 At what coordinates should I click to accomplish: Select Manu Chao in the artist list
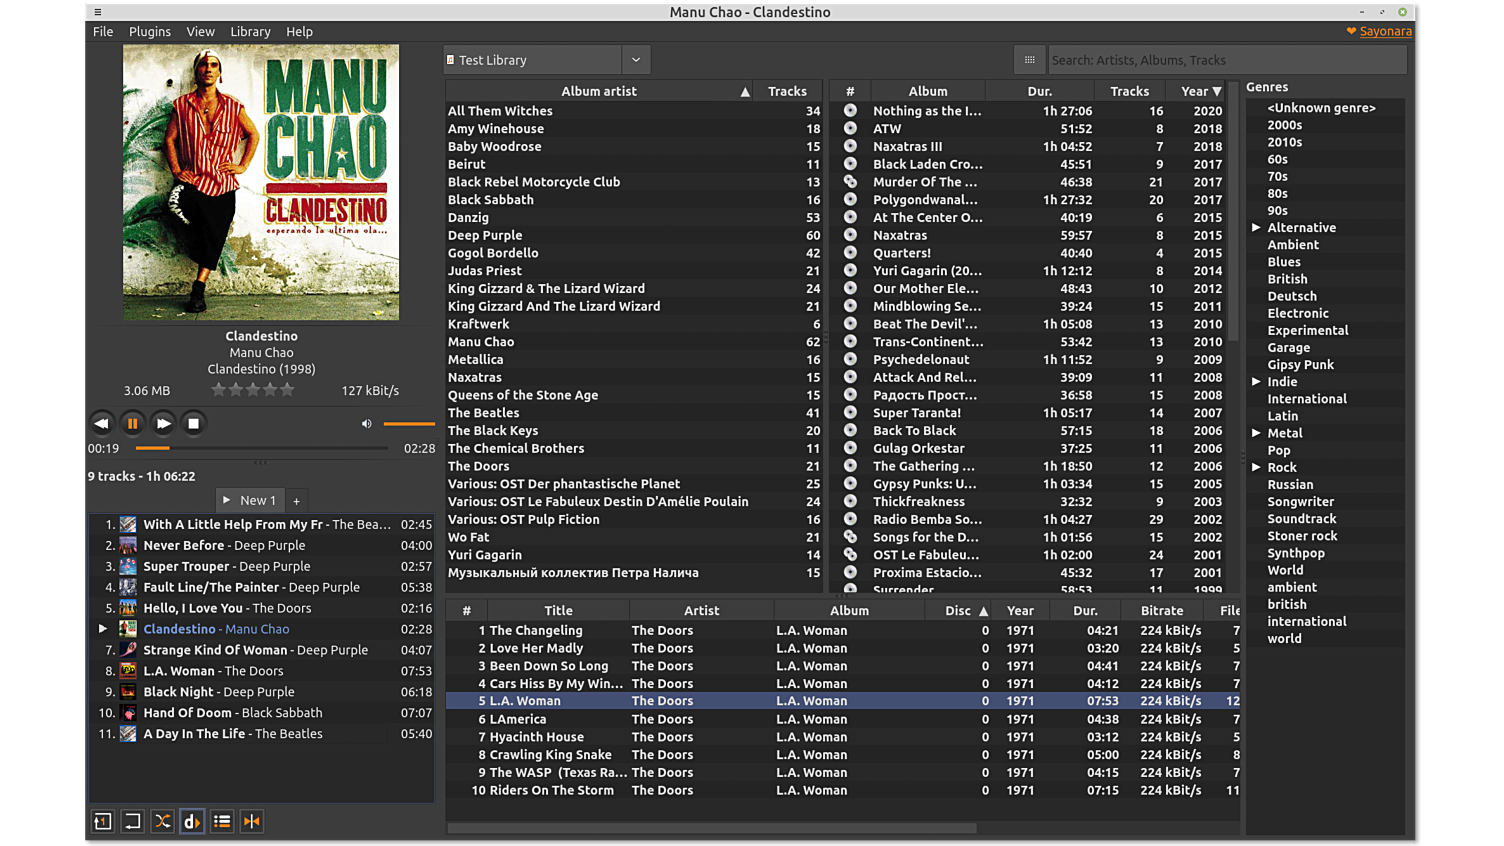click(x=634, y=342)
